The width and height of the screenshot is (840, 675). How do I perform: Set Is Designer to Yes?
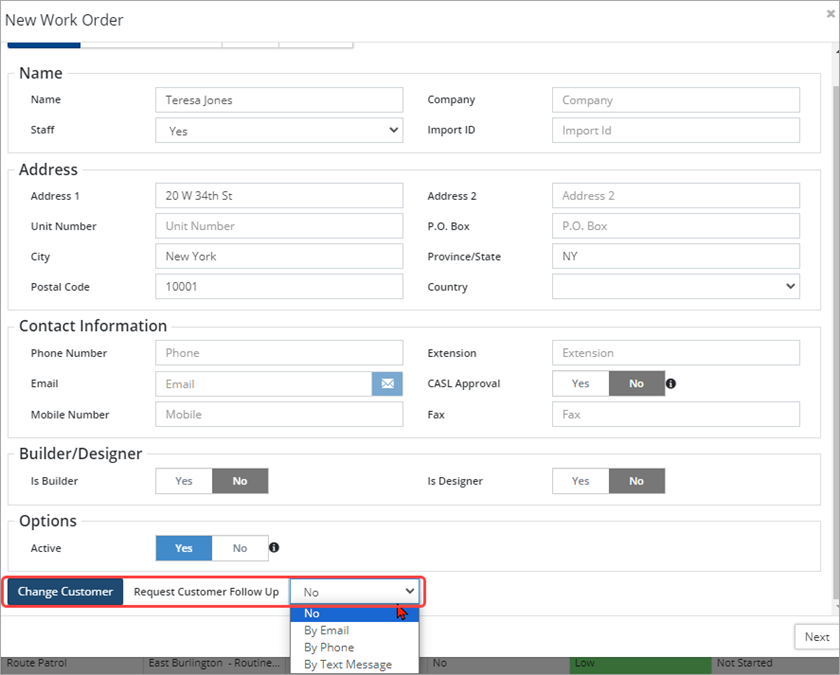pos(580,481)
